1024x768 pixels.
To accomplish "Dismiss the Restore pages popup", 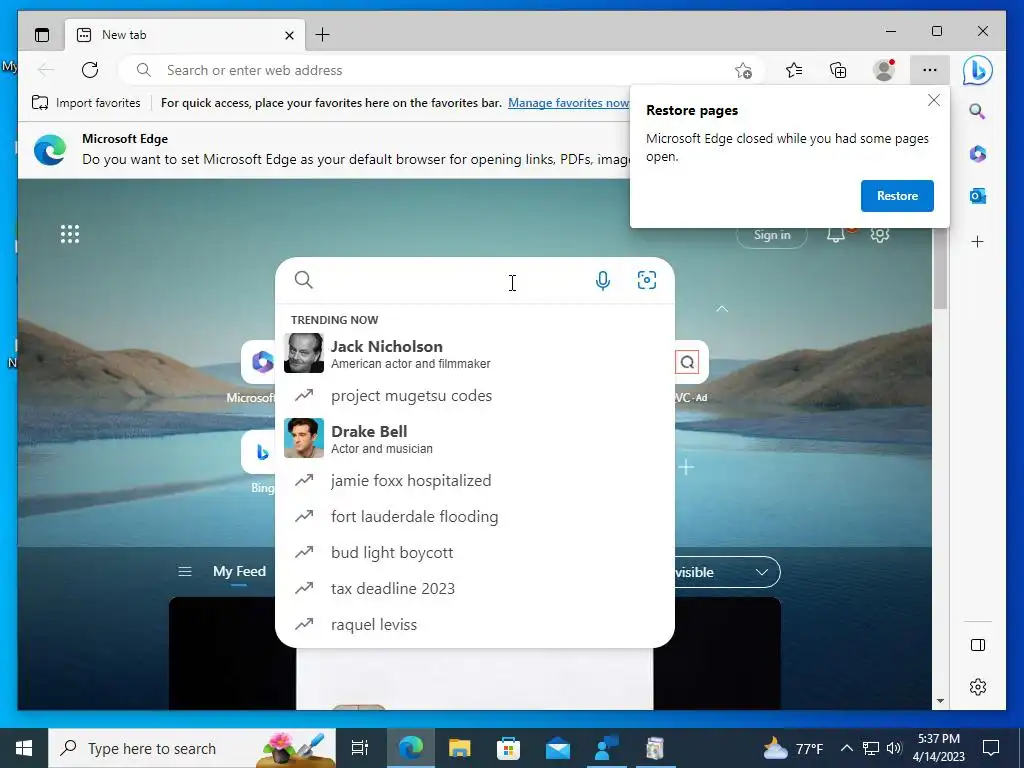I will point(934,100).
